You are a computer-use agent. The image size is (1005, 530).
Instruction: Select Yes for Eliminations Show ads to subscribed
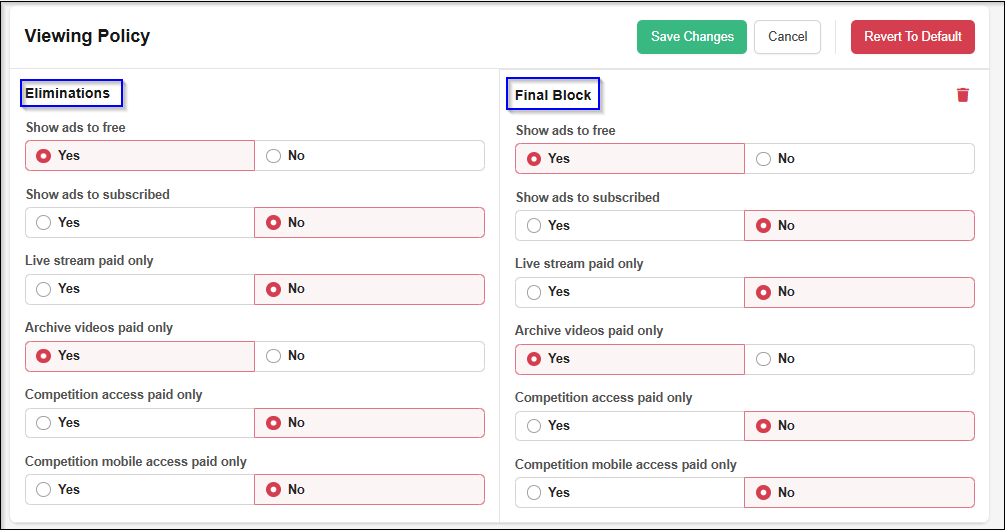click(x=44, y=223)
